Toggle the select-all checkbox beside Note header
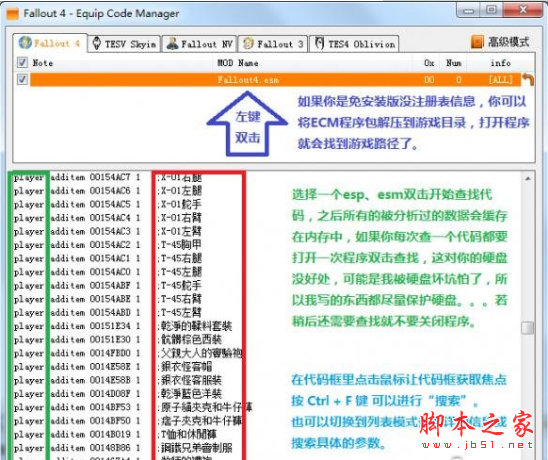This screenshot has height=460, width=548. pos(22,63)
